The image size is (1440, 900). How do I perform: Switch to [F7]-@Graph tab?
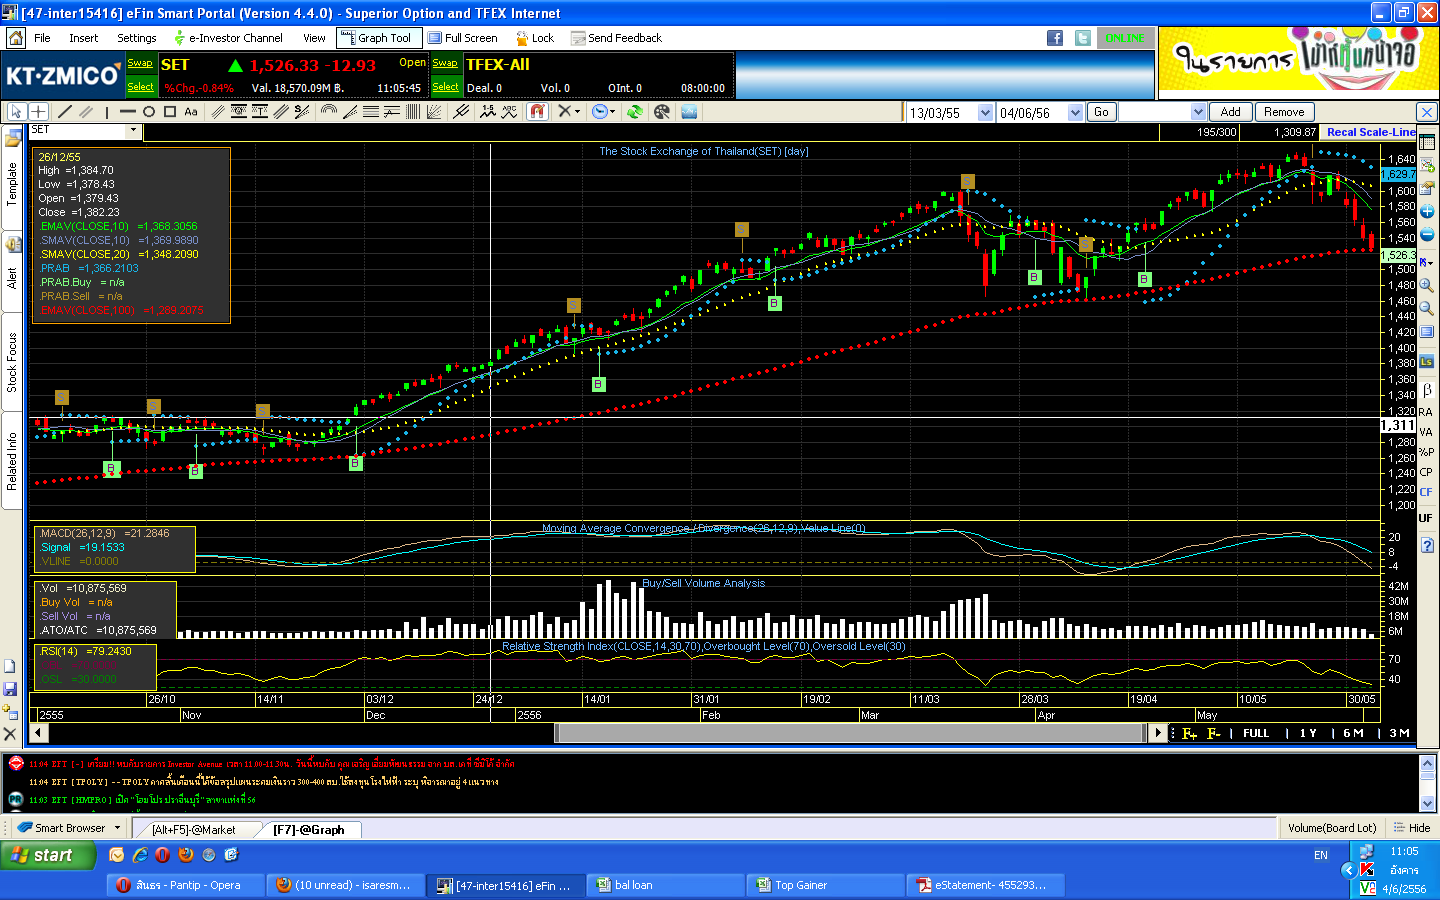[x=309, y=829]
